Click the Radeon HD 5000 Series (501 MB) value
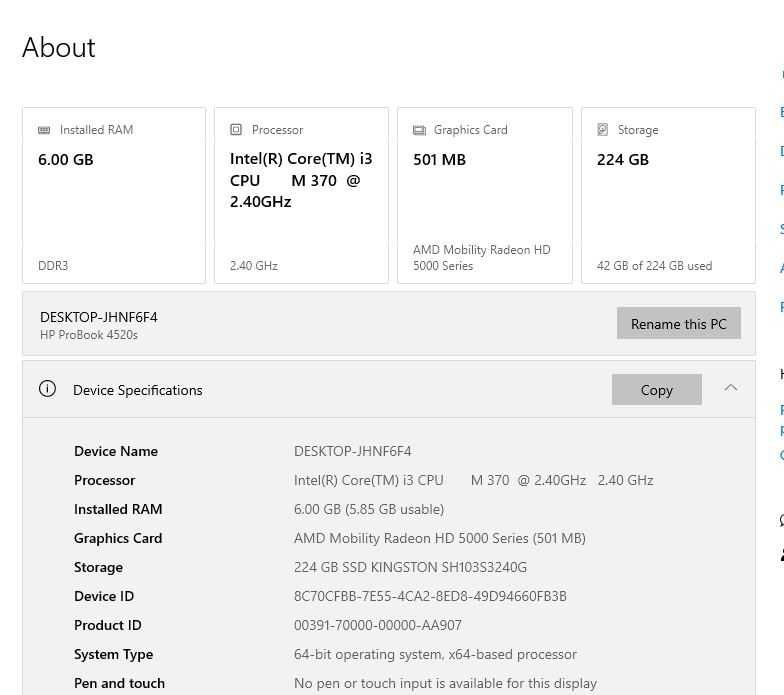This screenshot has height=695, width=784. (440, 538)
